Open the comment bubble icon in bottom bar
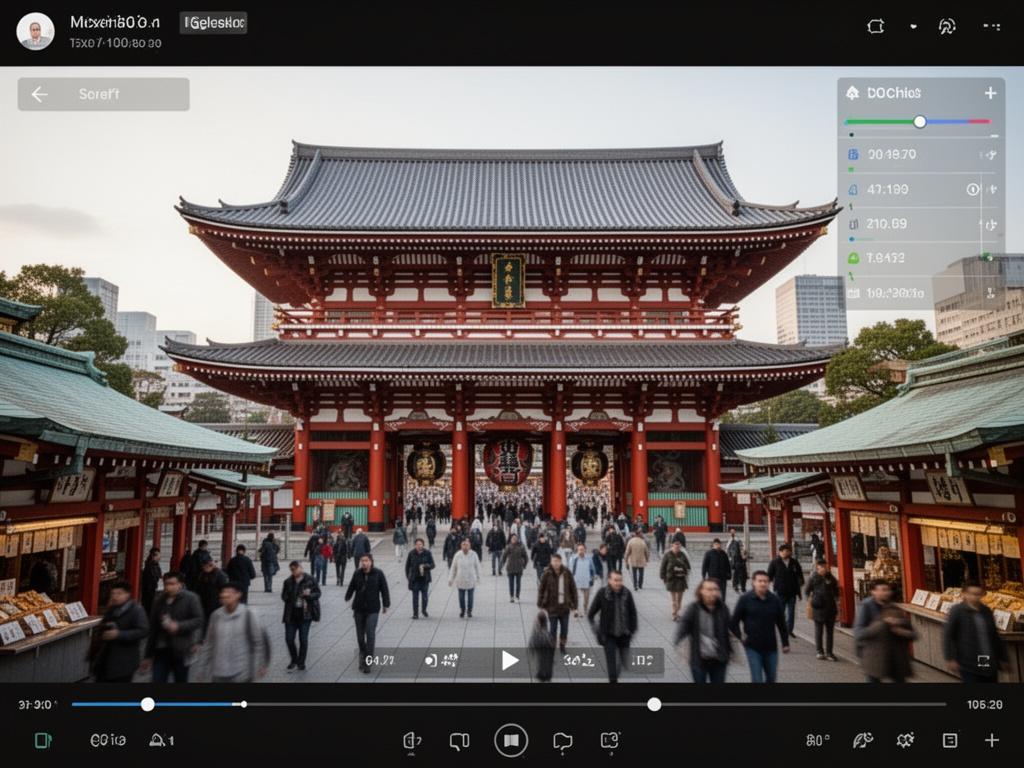Screen dimensions: 1024x768 click(562, 740)
